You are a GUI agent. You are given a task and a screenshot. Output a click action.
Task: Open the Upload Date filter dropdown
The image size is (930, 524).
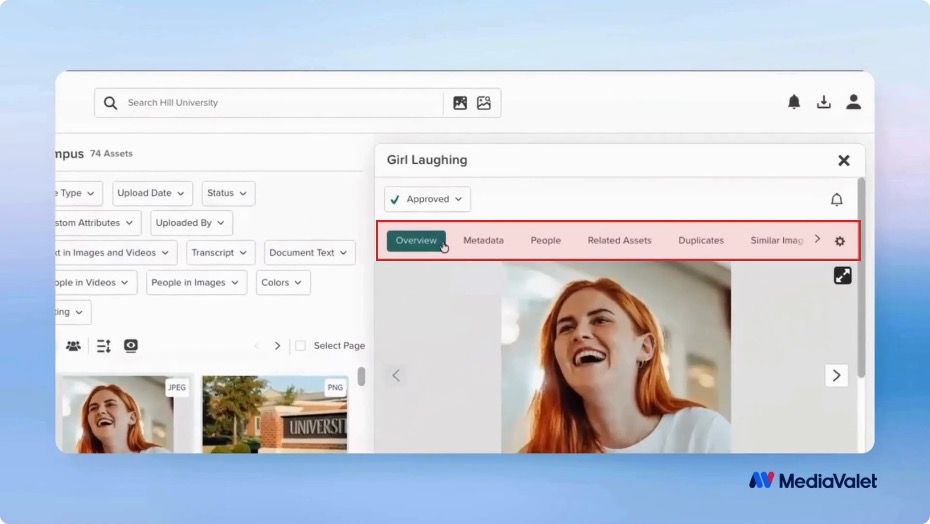click(x=152, y=193)
